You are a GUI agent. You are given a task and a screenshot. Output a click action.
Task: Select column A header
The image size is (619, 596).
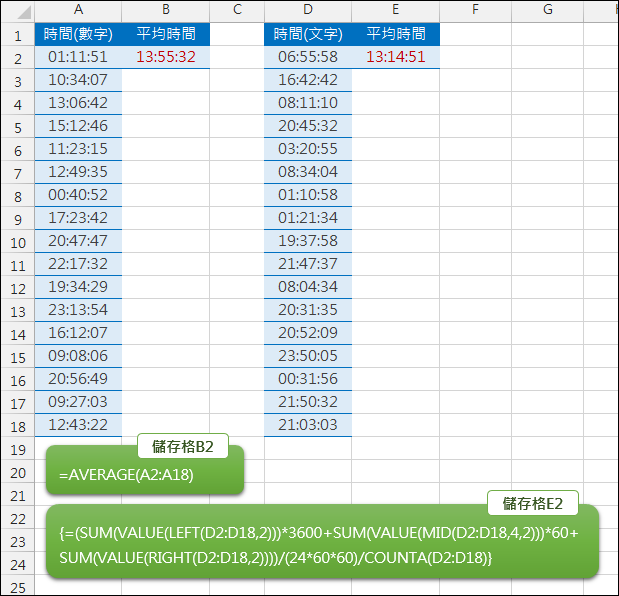click(x=78, y=9)
